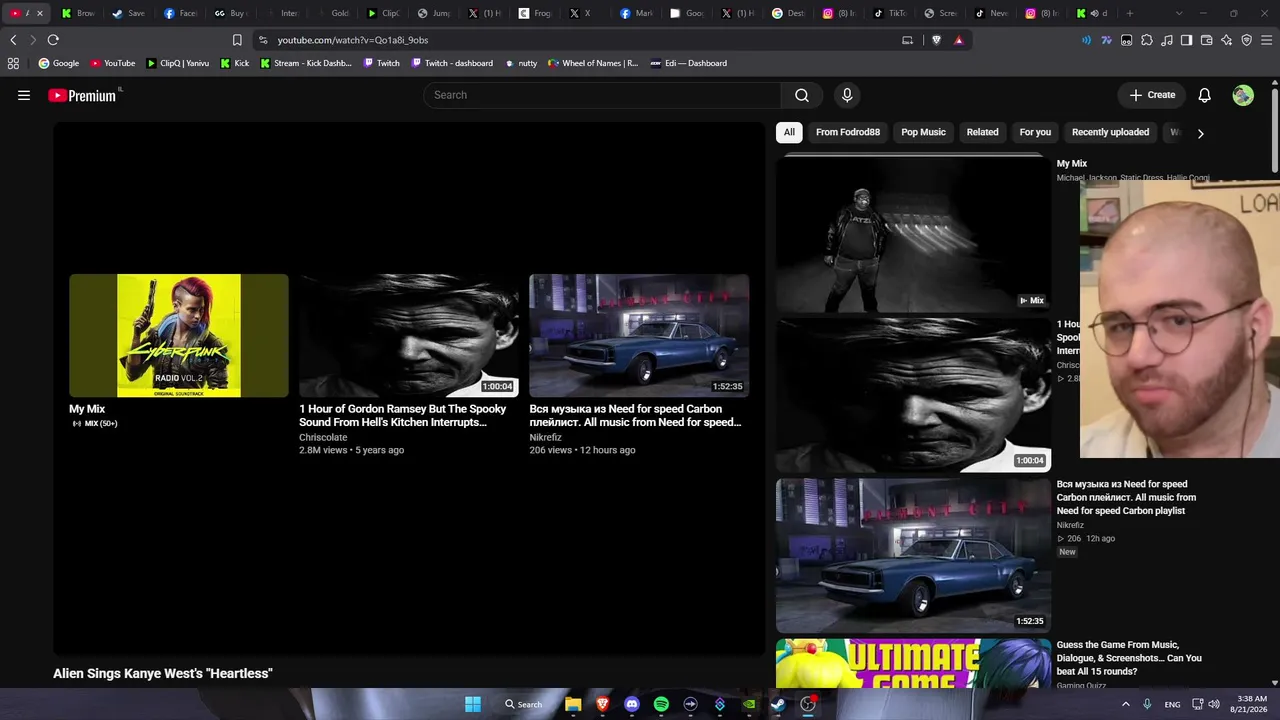Image resolution: width=1280 pixels, height=720 pixels.
Task: Open Steam from the taskbar
Action: [x=778, y=704]
